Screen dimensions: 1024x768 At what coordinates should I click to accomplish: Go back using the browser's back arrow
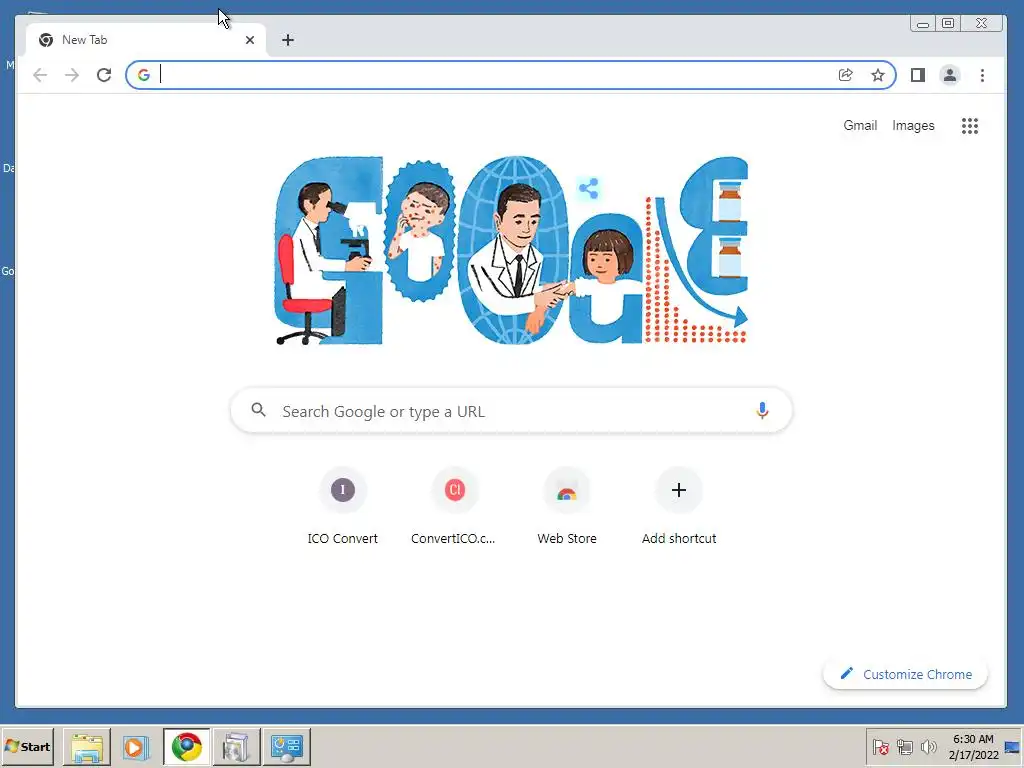(x=40, y=75)
